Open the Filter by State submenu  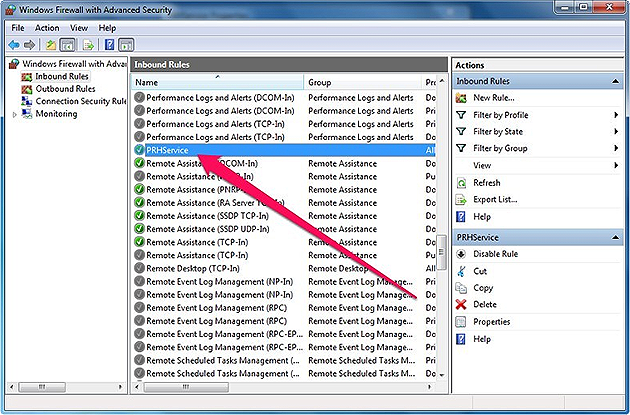point(498,132)
